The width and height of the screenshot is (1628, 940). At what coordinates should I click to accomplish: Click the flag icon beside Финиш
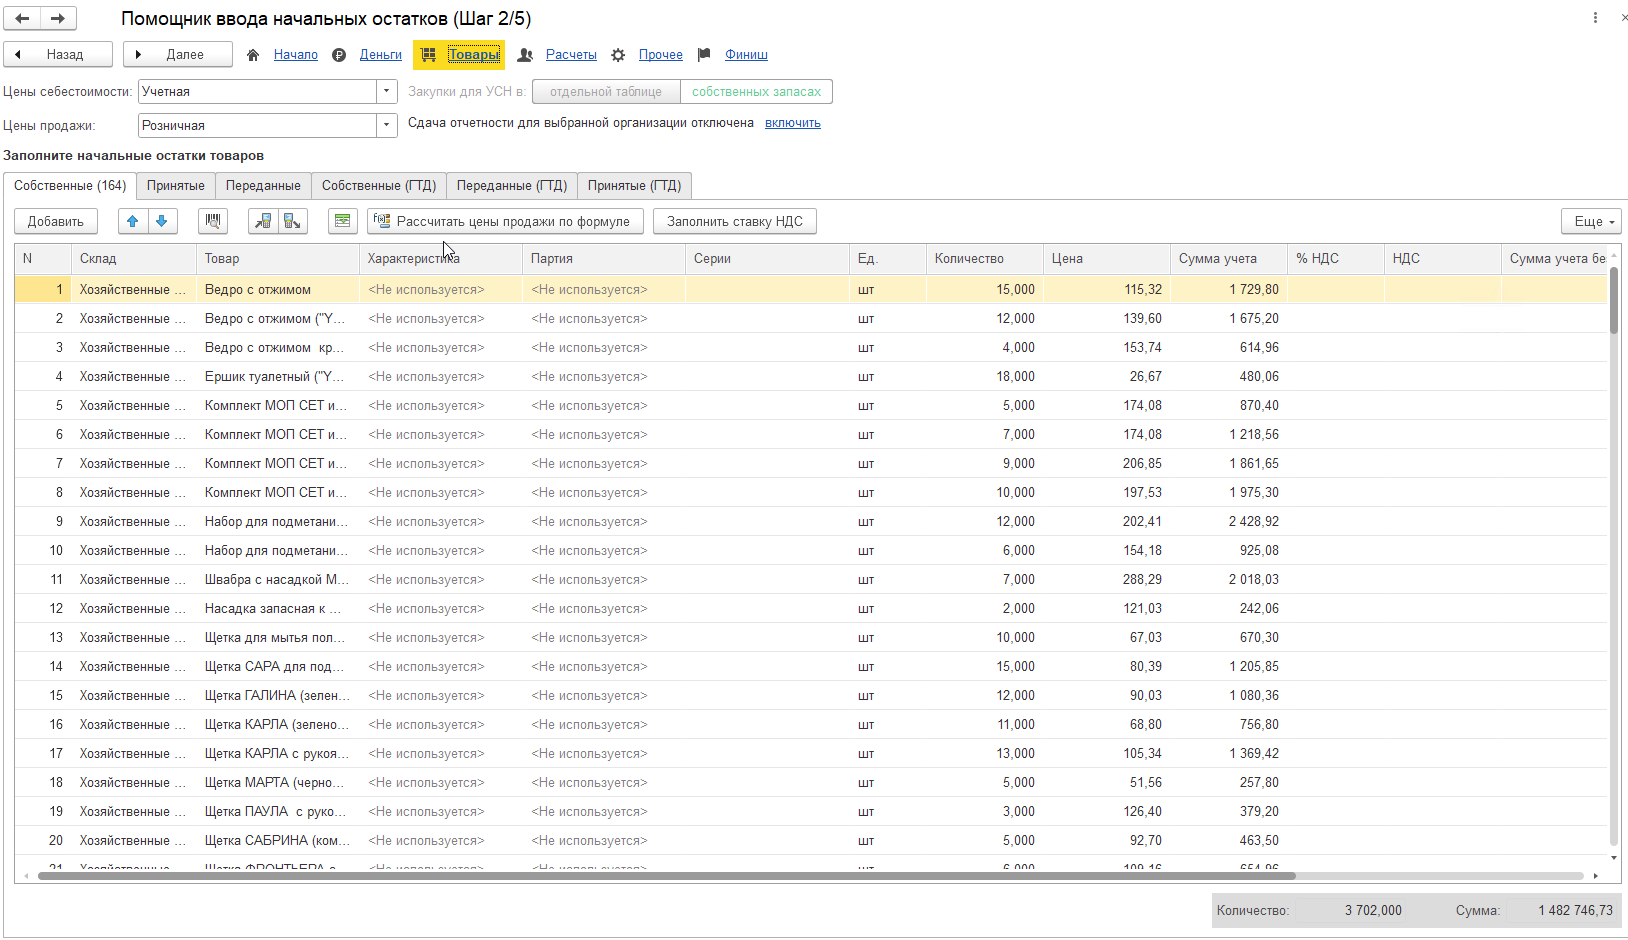(704, 55)
